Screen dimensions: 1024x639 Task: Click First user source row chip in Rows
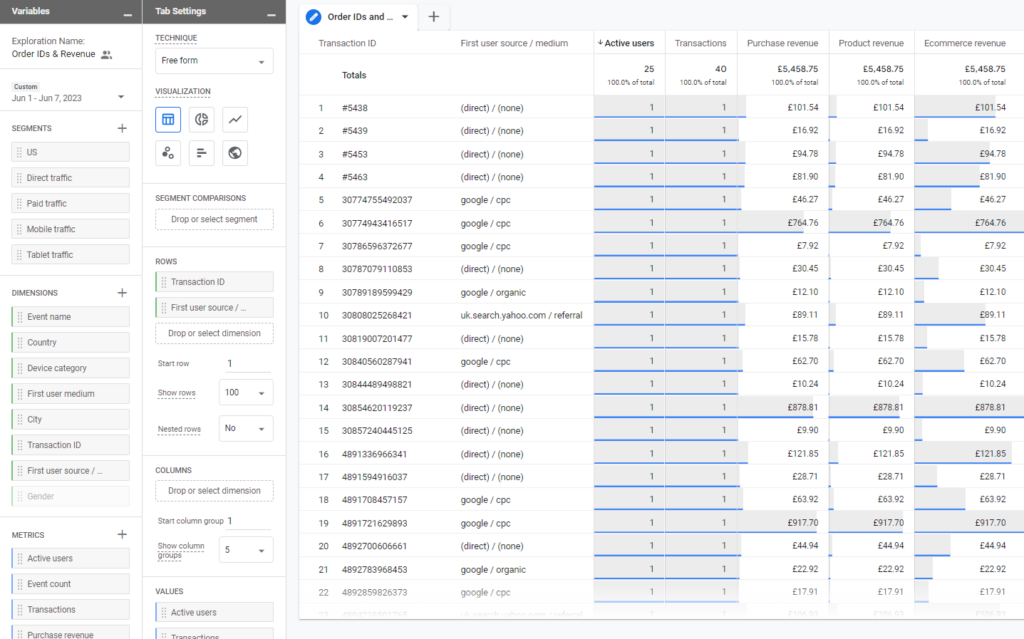coord(214,308)
